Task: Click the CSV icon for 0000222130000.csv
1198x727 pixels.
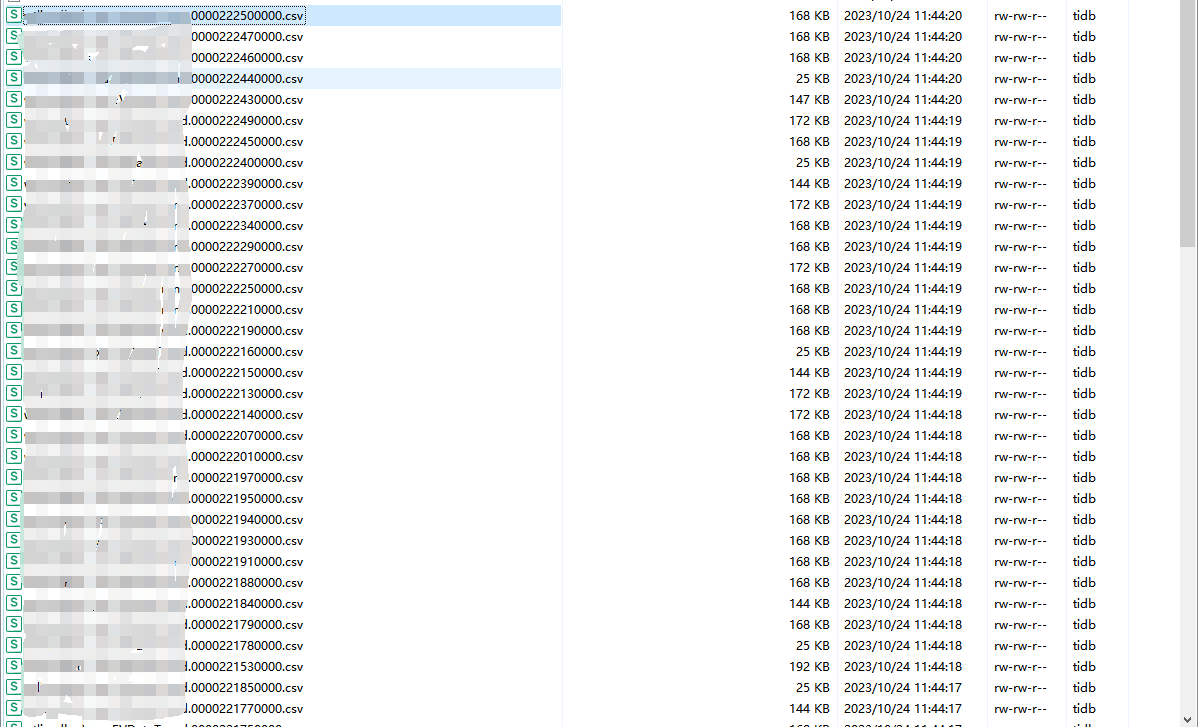Action: 14,393
